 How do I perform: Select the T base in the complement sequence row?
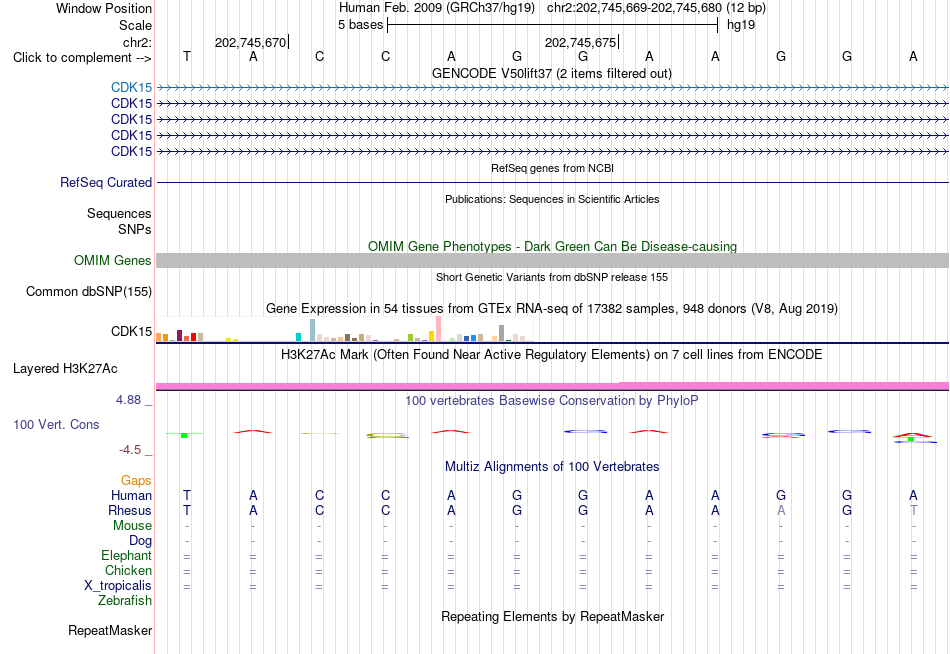coord(187,56)
